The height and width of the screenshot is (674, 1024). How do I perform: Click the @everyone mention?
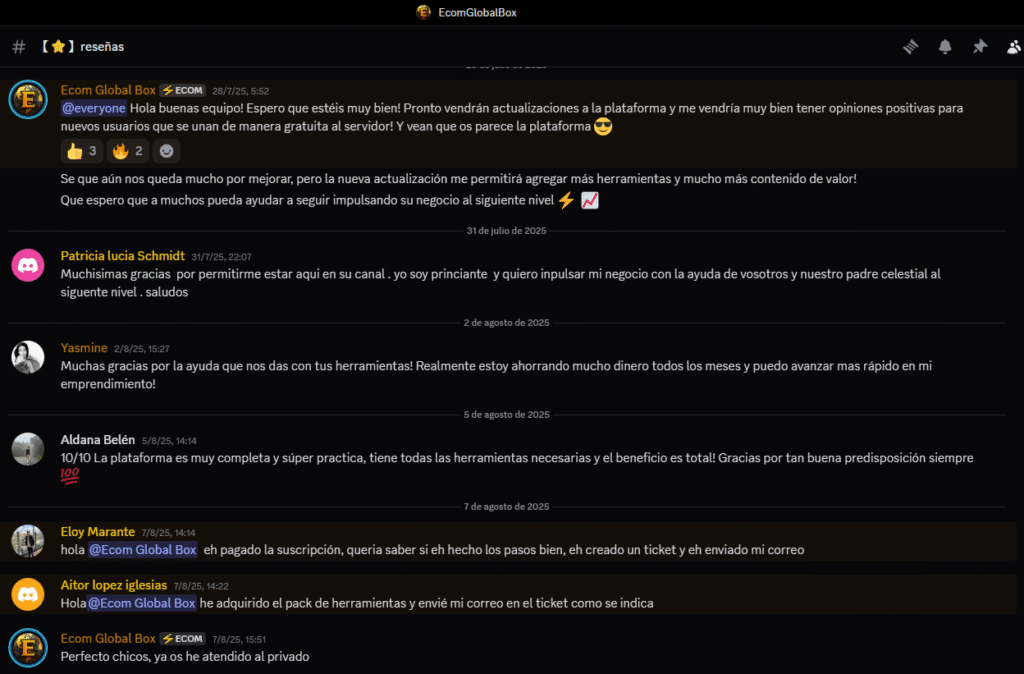point(94,108)
